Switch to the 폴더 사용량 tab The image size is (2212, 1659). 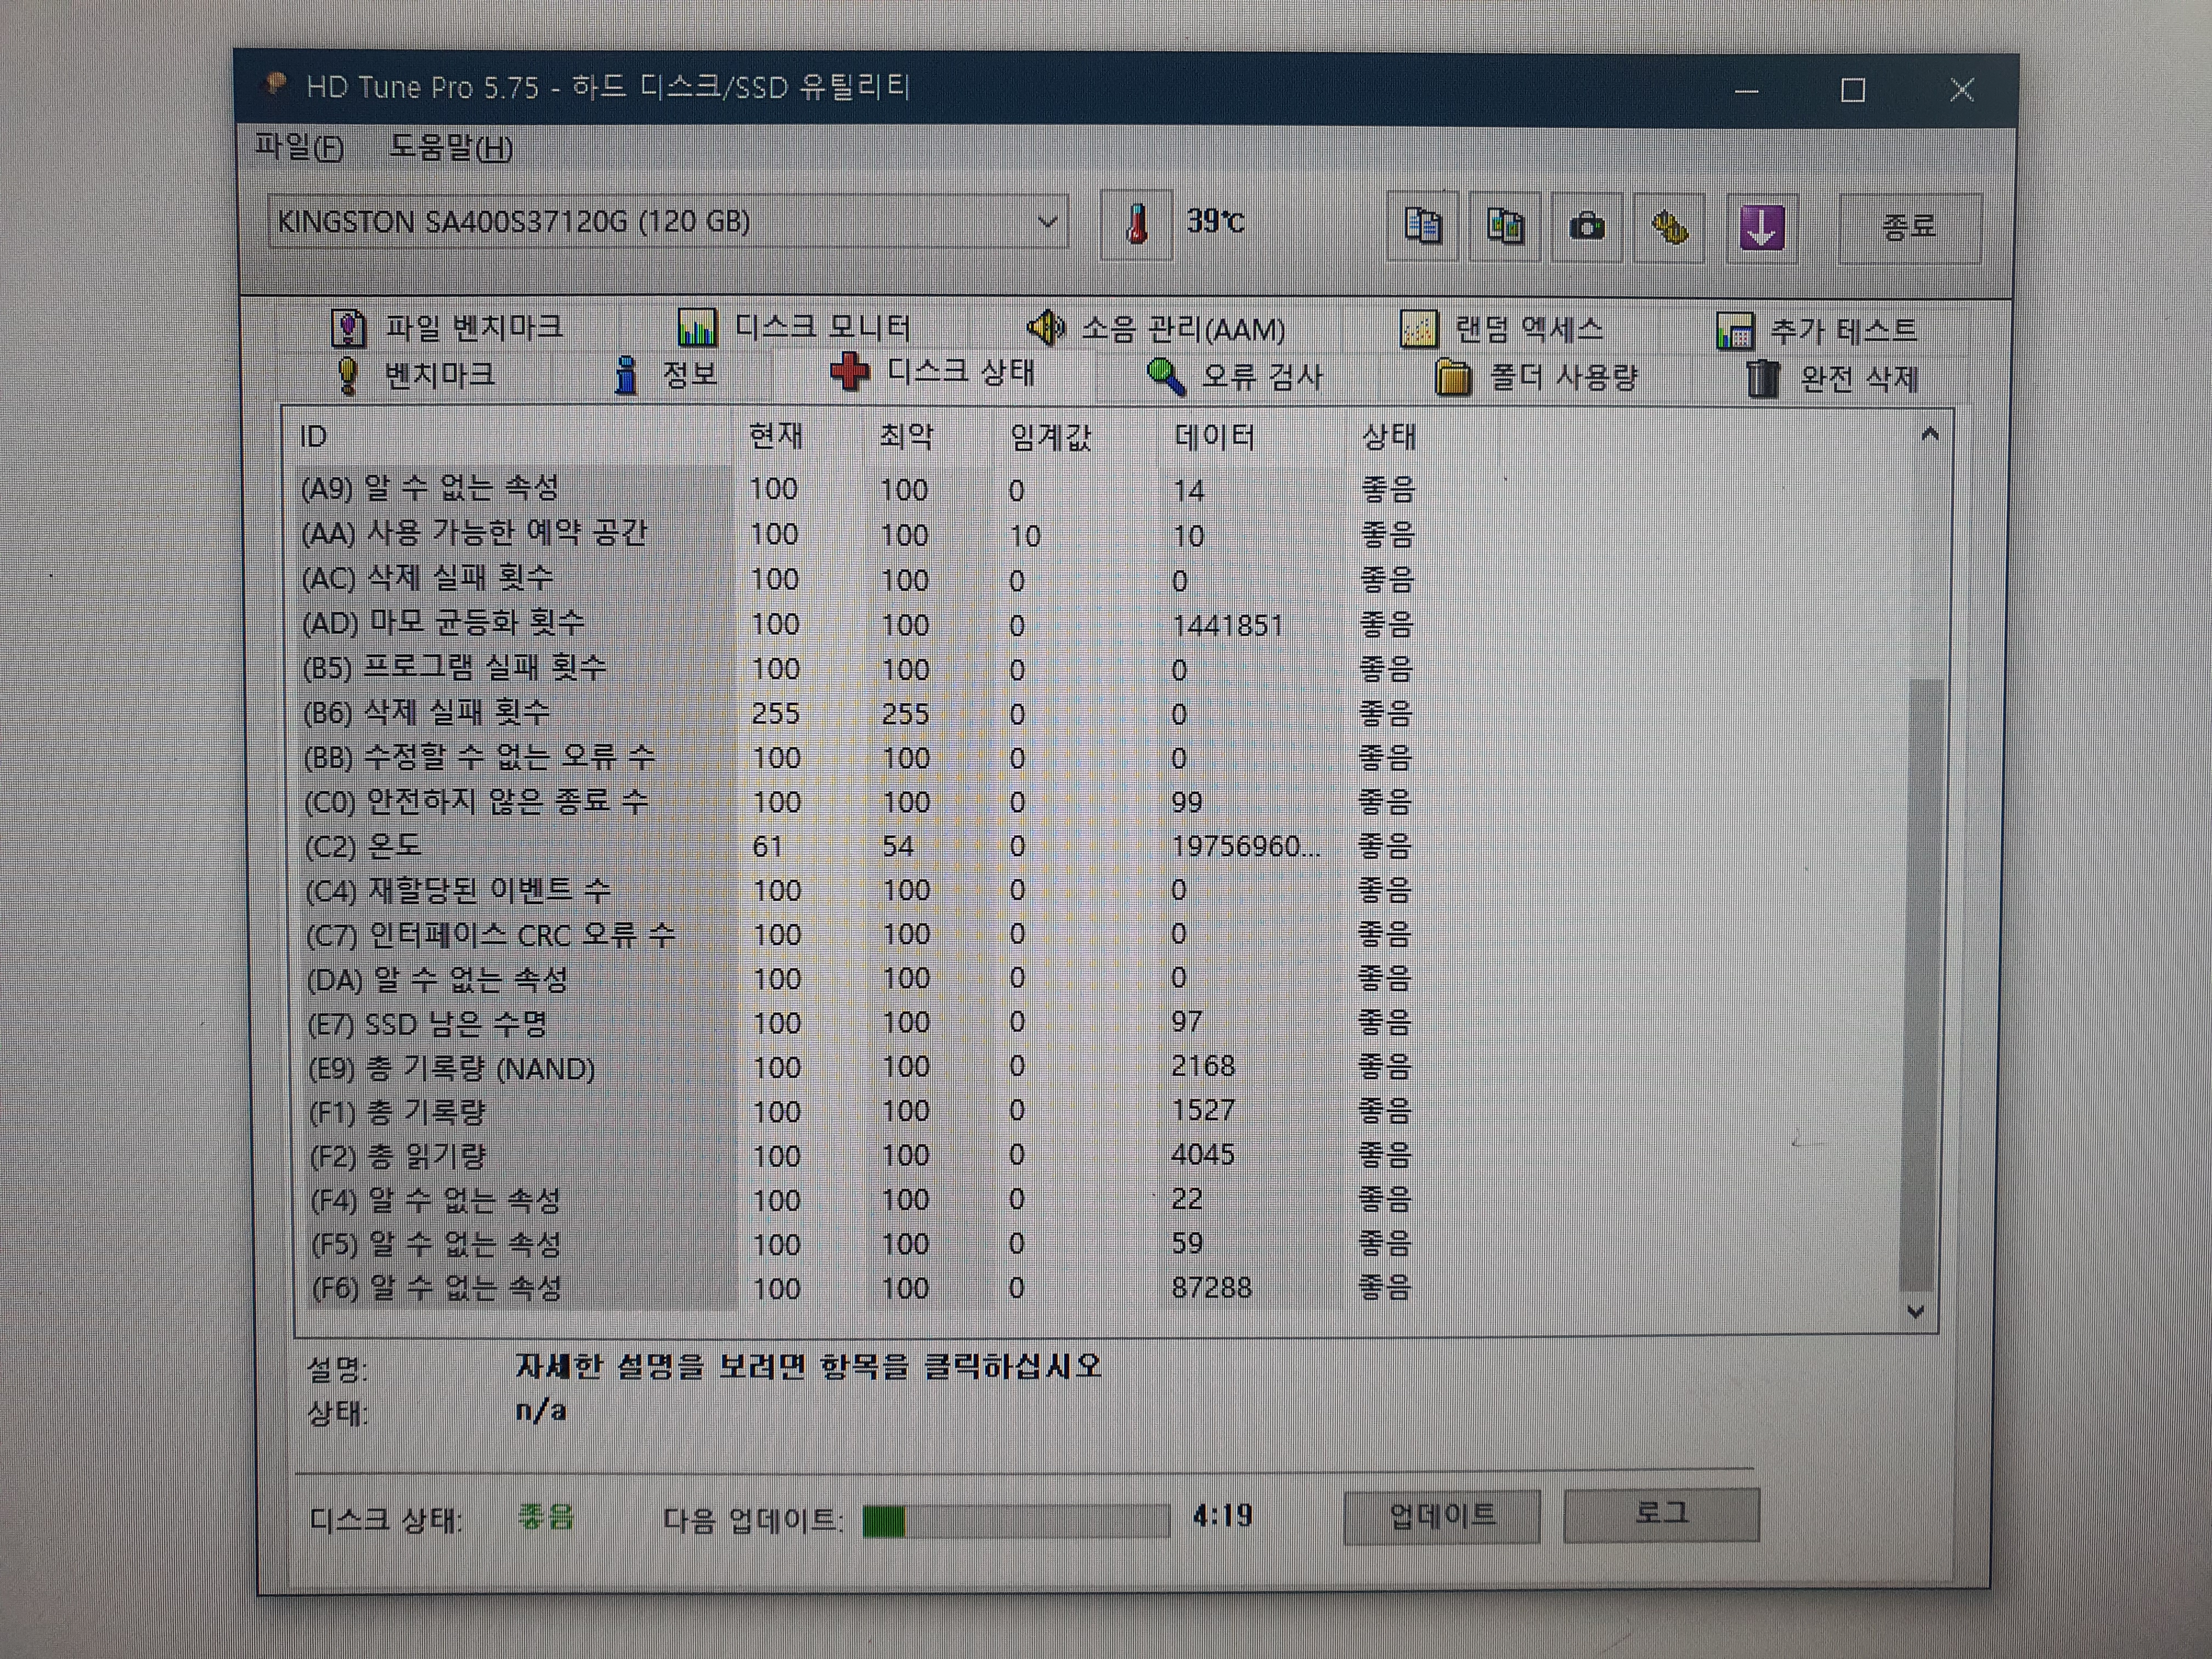(x=1537, y=378)
